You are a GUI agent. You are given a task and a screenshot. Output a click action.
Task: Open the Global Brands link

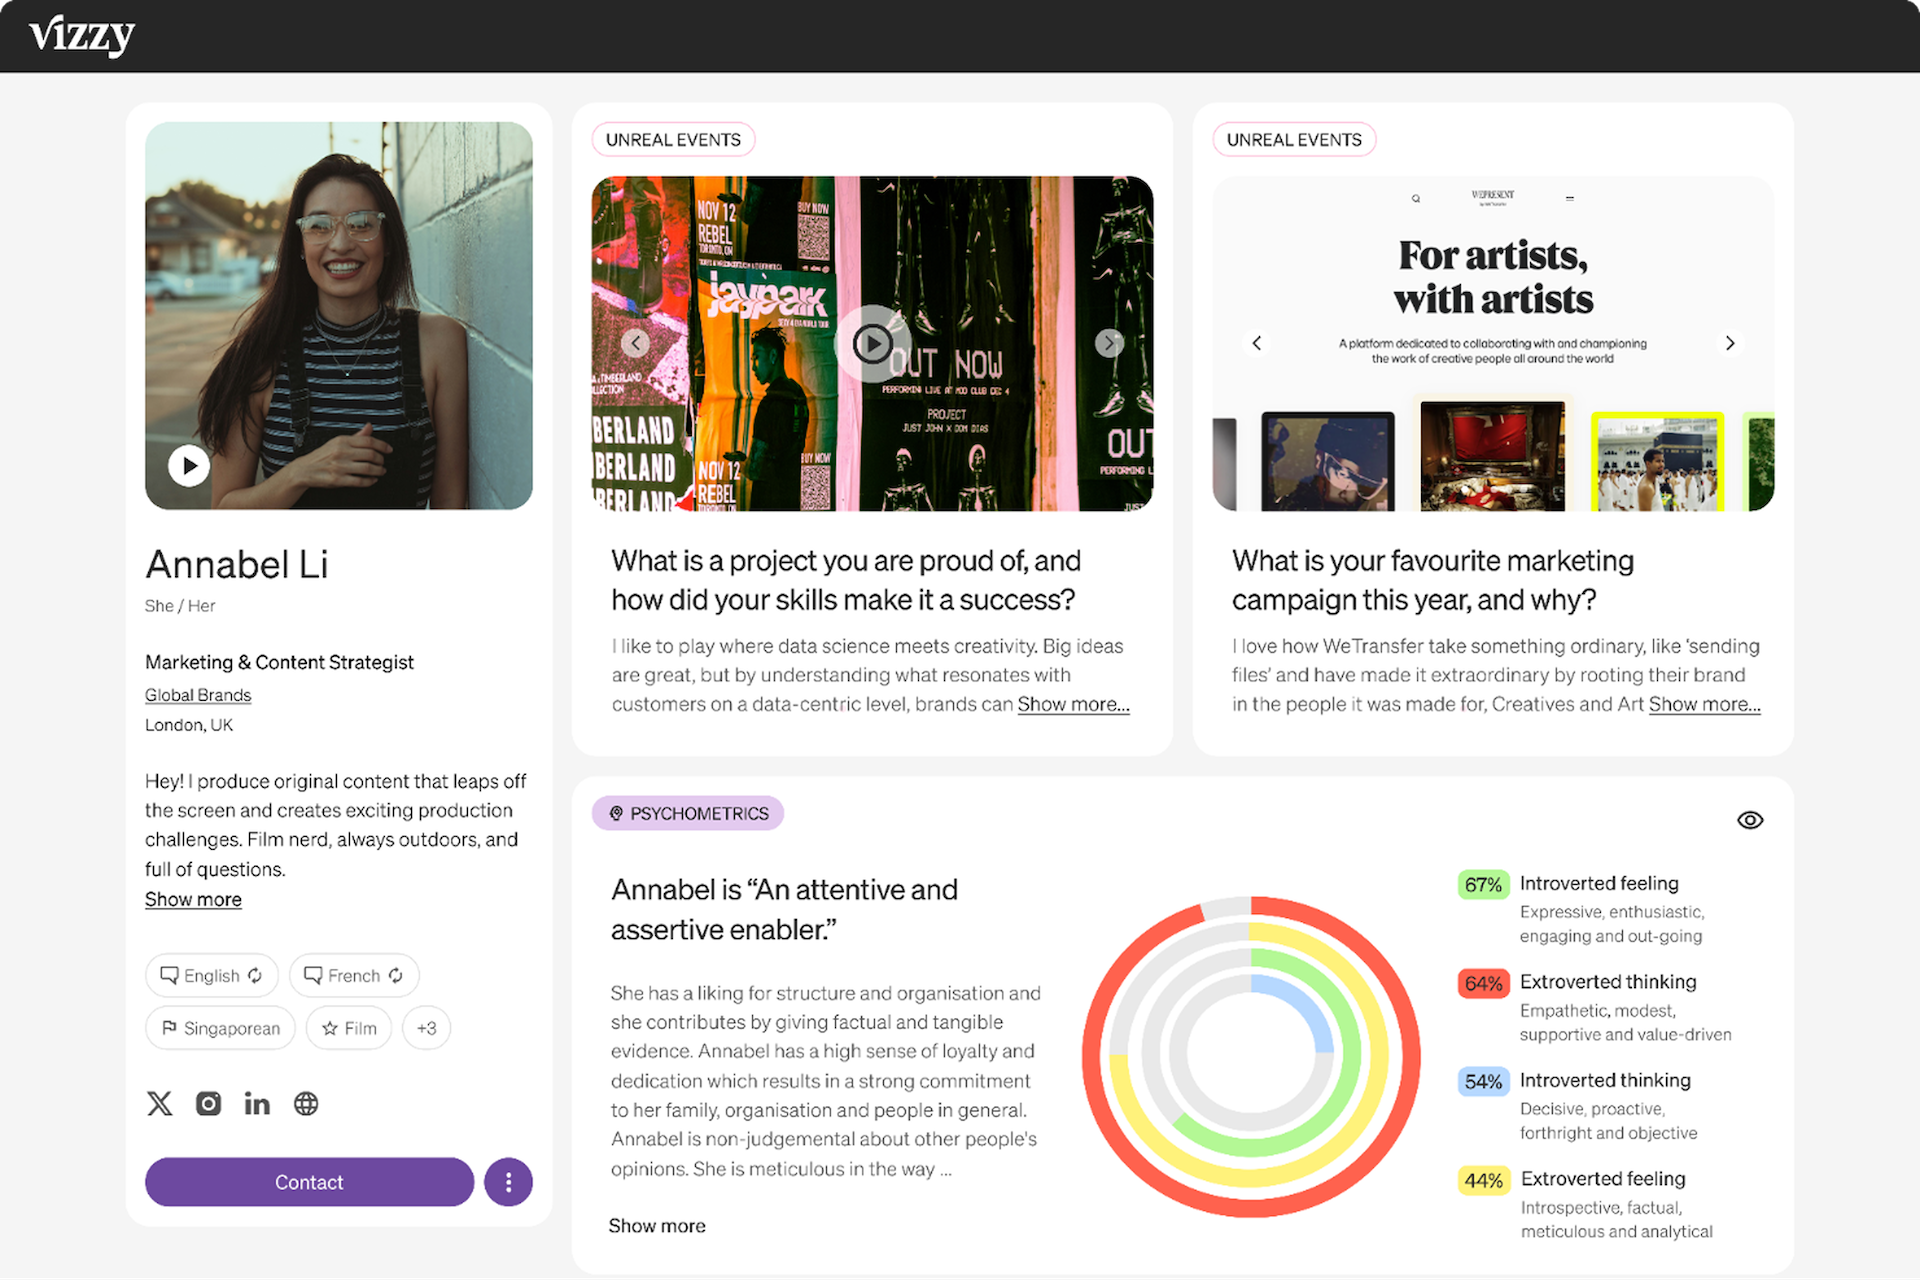[x=198, y=695]
